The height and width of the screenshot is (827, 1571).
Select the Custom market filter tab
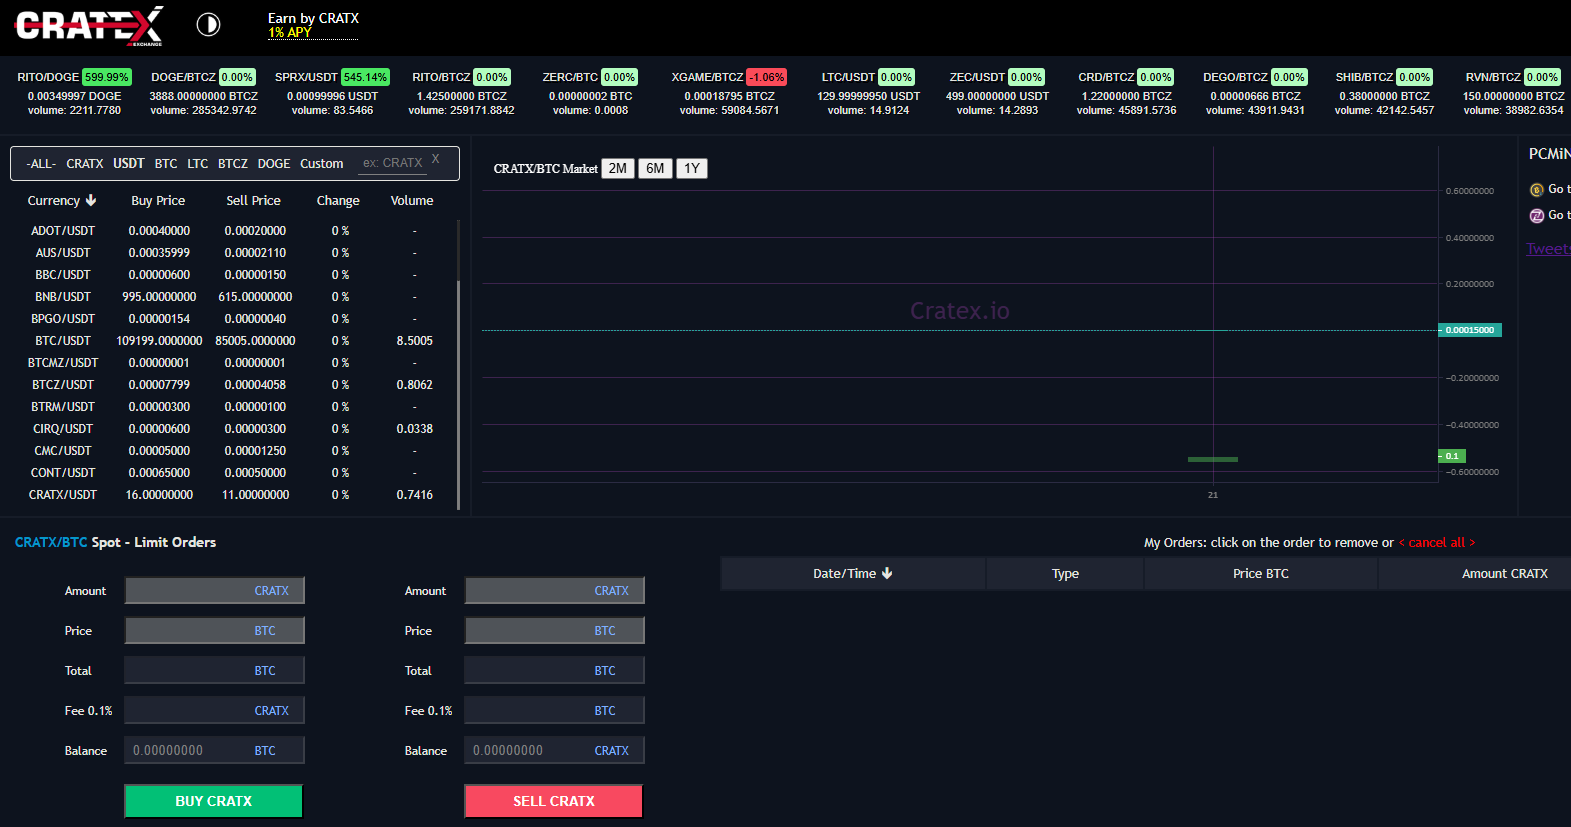tap(322, 163)
